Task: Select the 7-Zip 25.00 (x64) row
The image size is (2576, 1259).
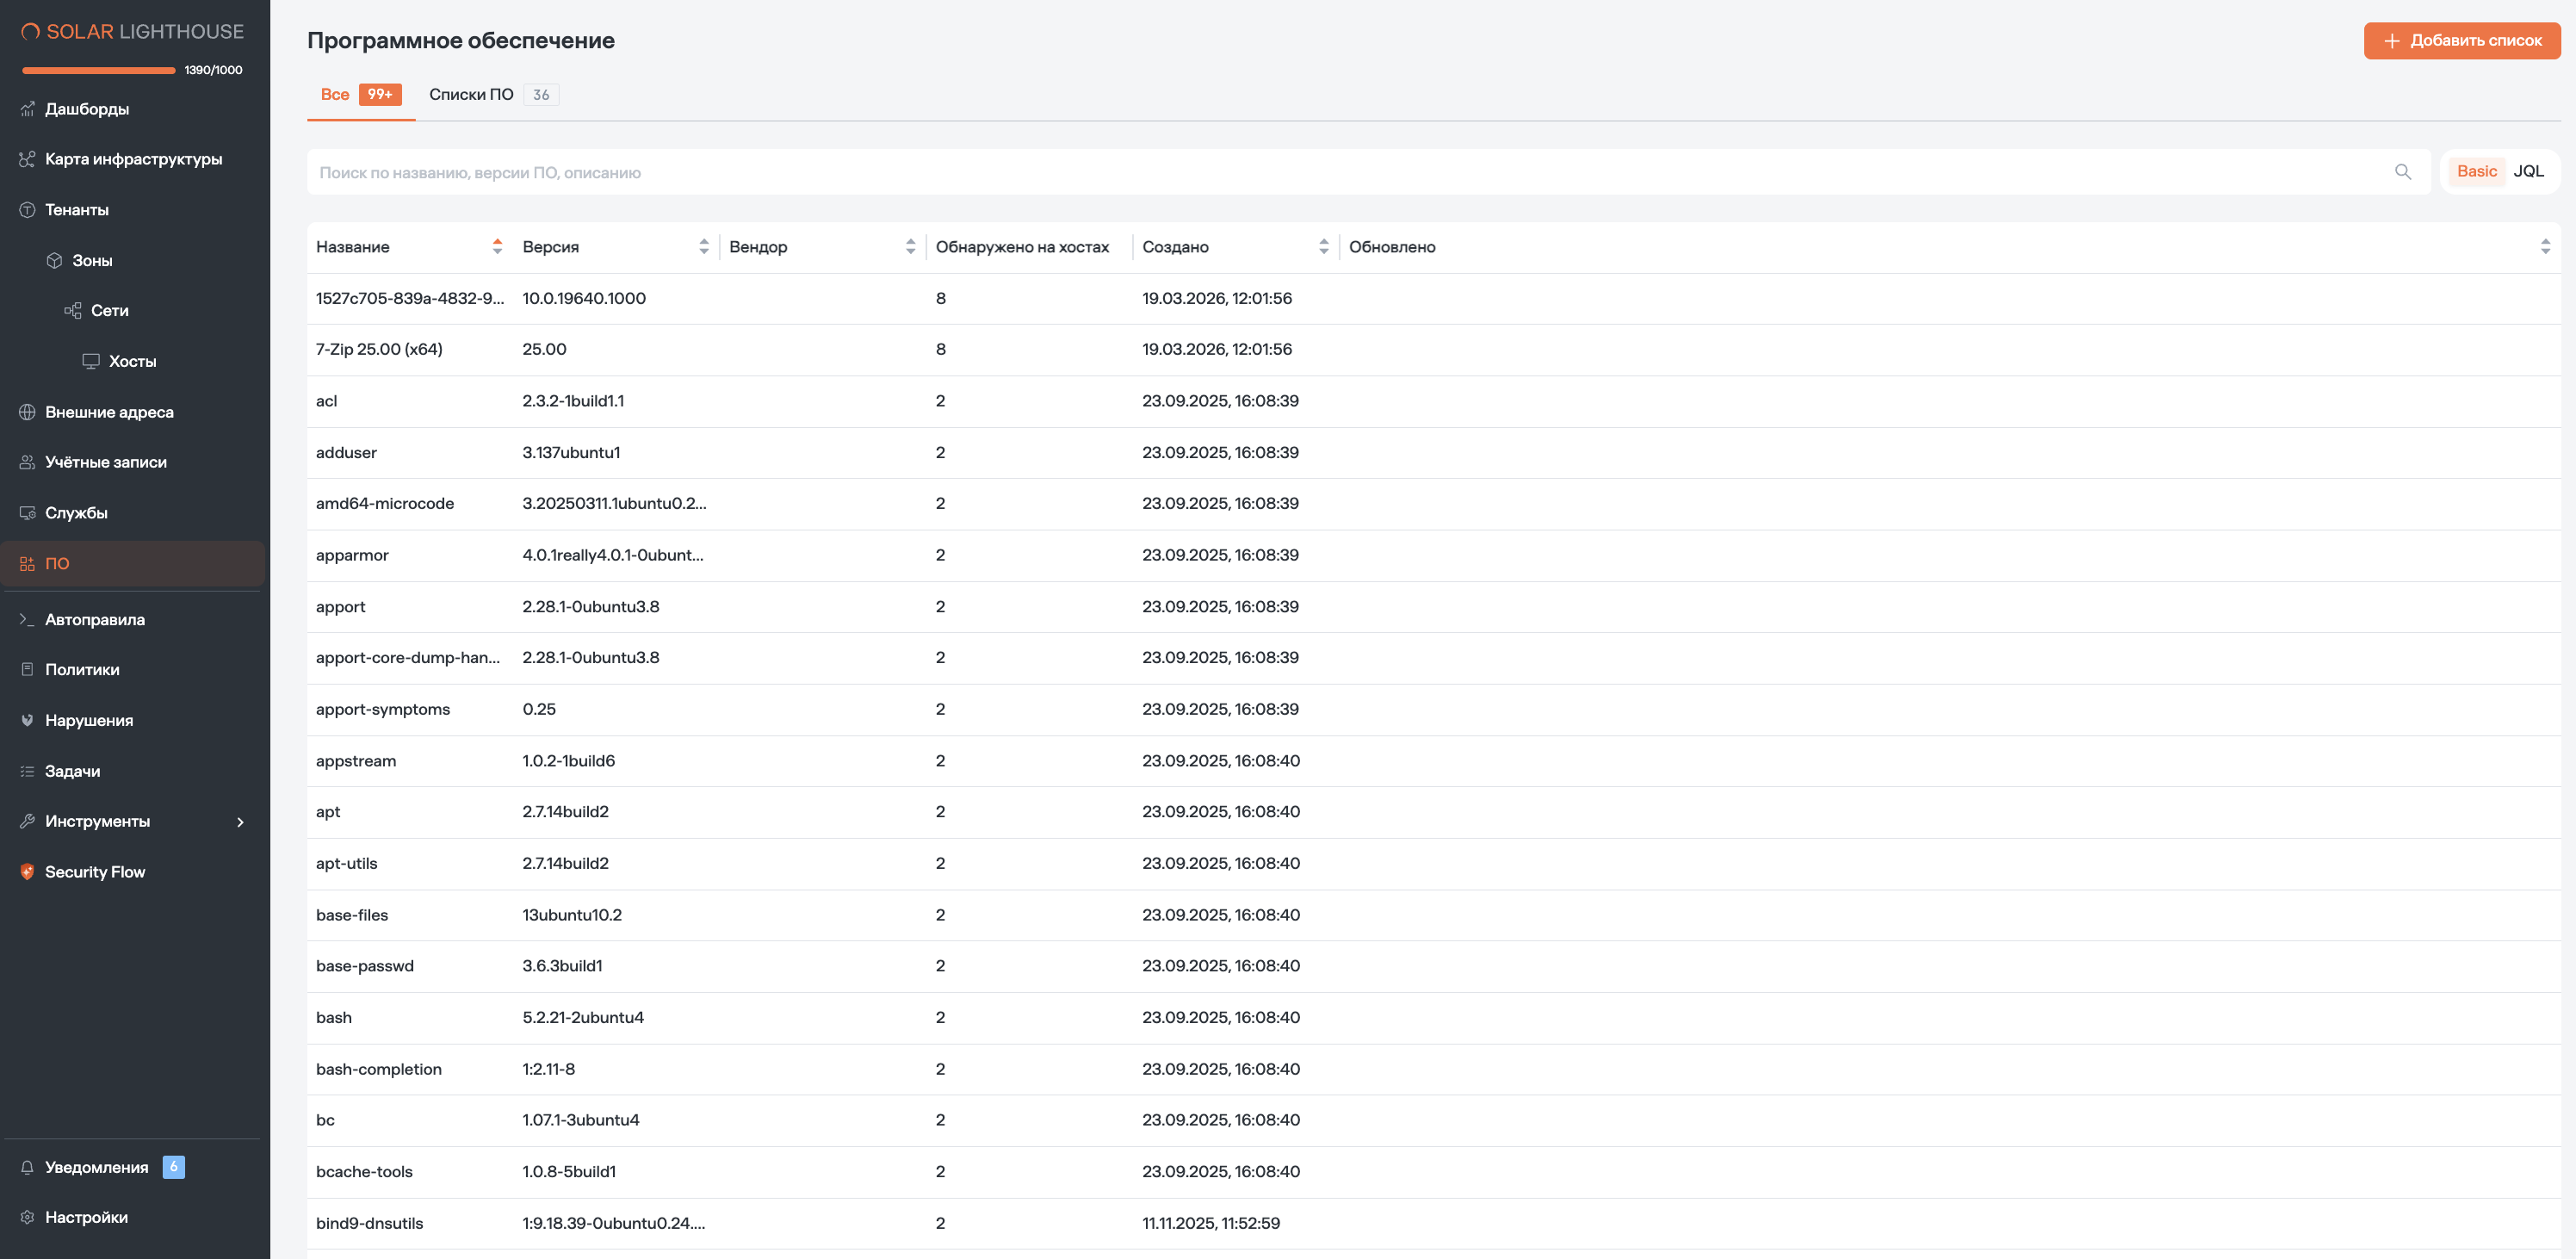Action: (x=1434, y=350)
